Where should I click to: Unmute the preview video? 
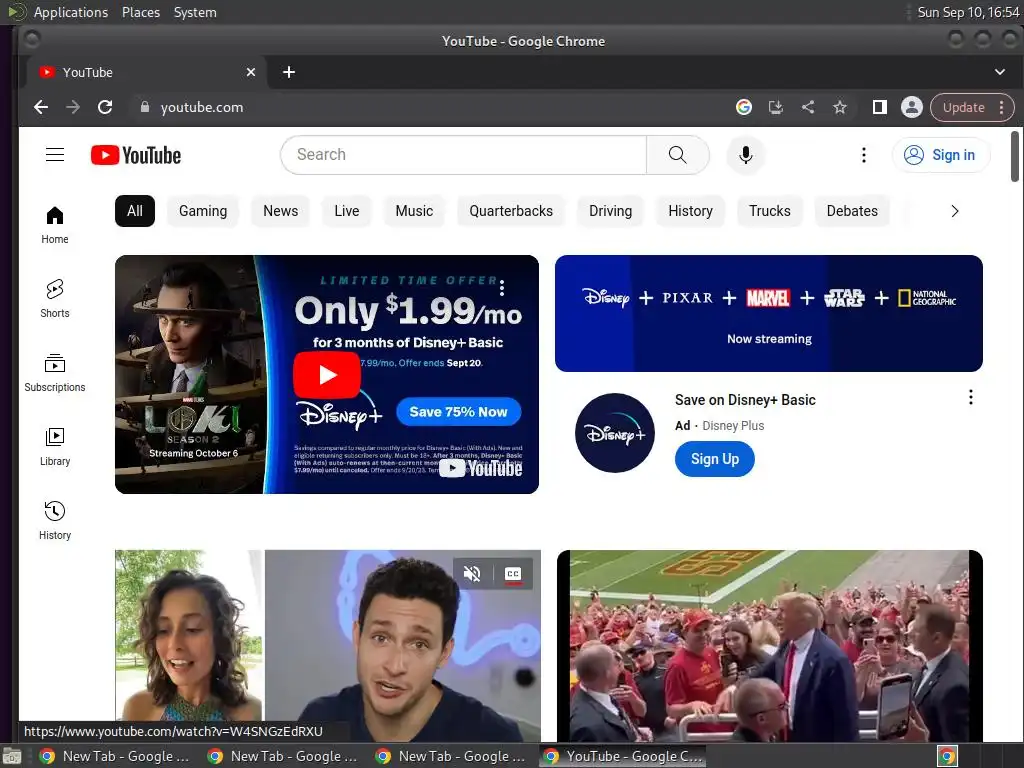pyautogui.click(x=472, y=574)
